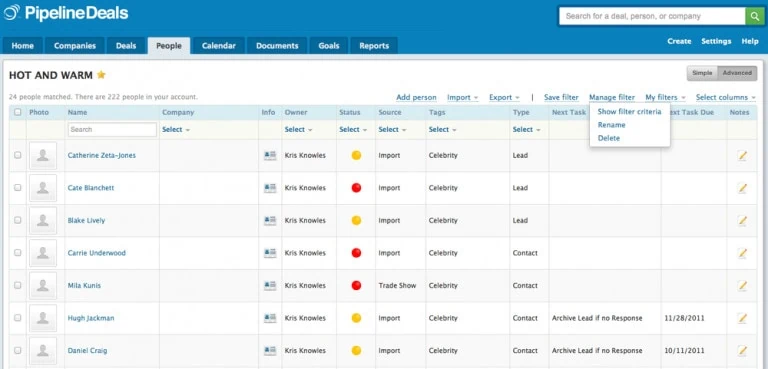This screenshot has width=768, height=369.
Task: Edit notes pencil icon for Cate Blanchett
Action: coord(743,188)
